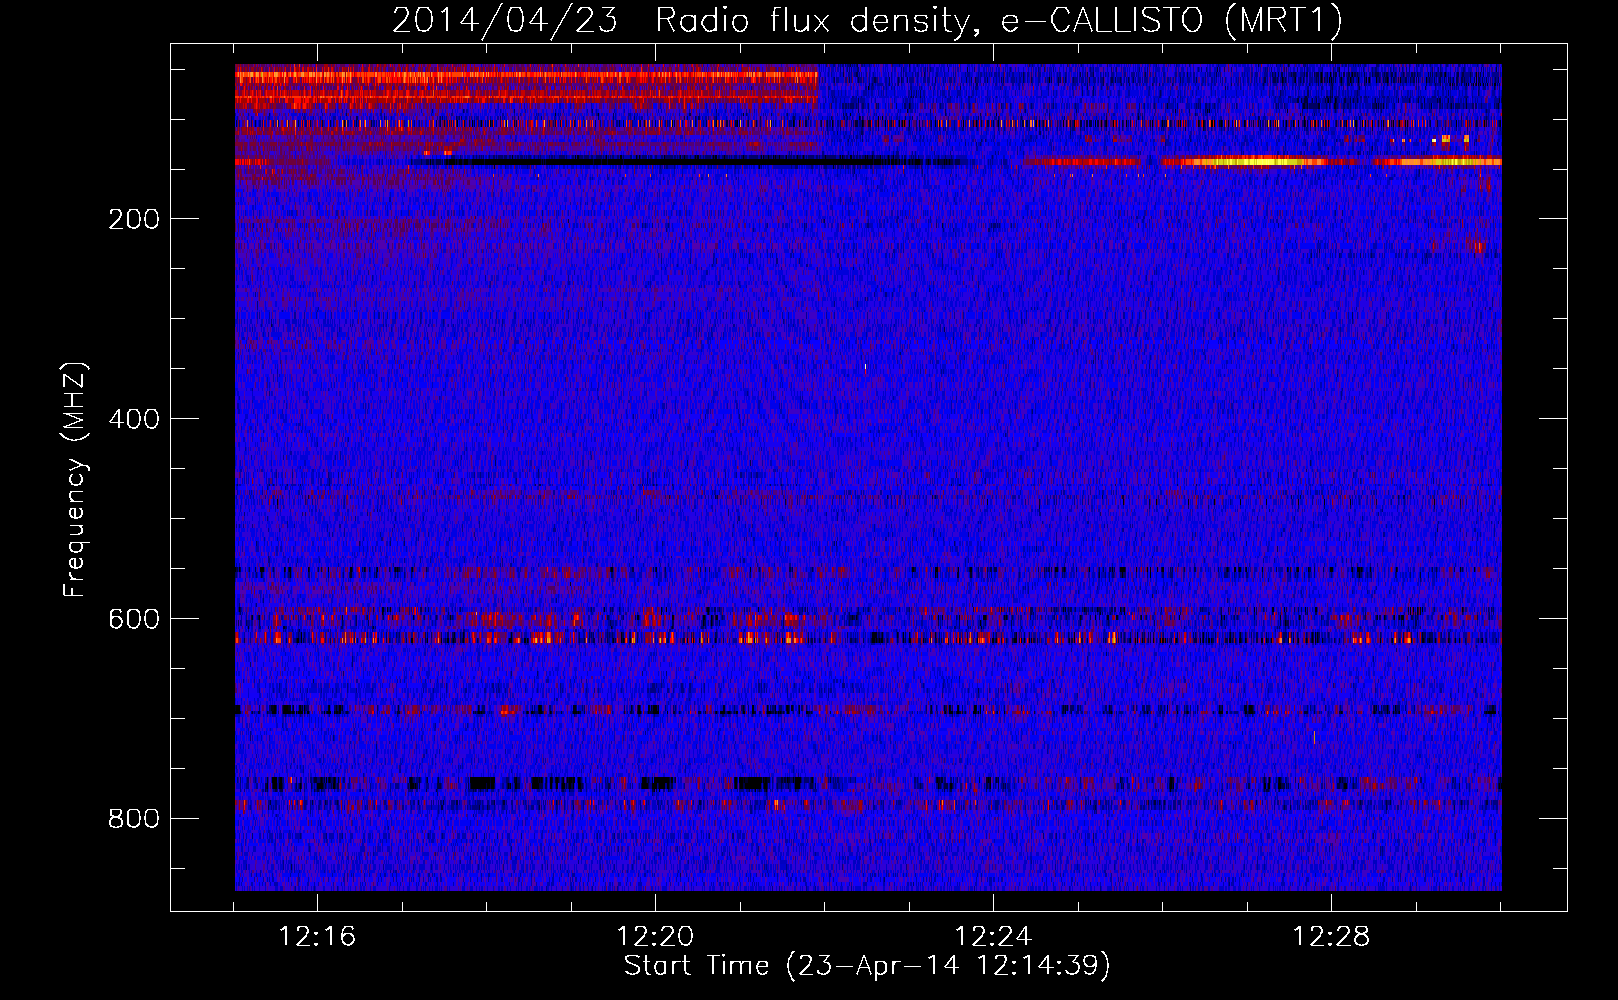Click the 'Frequency (MHZ)' axis label
This screenshot has height=1000, width=1618.
75,480
